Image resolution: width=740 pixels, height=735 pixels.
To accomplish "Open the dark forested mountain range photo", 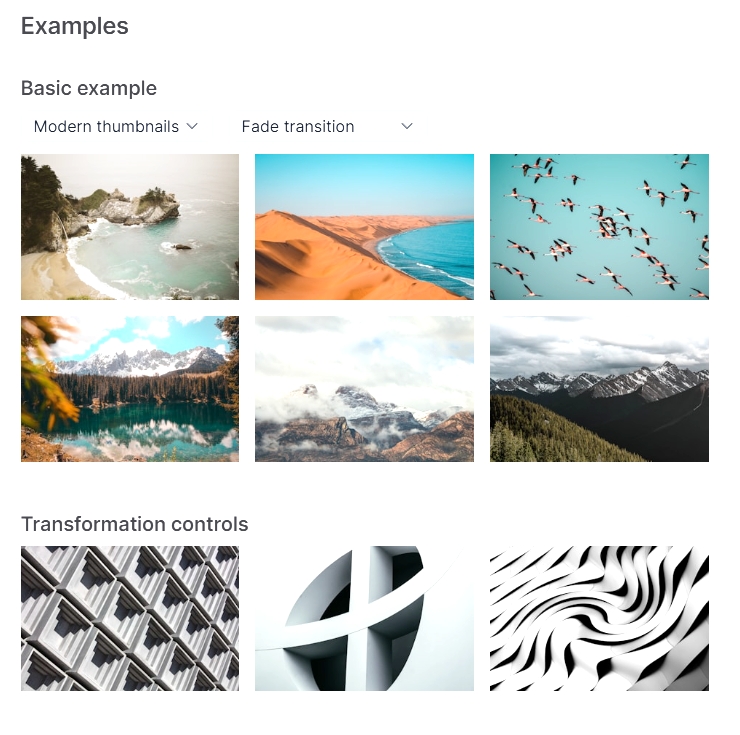I will click(599, 389).
